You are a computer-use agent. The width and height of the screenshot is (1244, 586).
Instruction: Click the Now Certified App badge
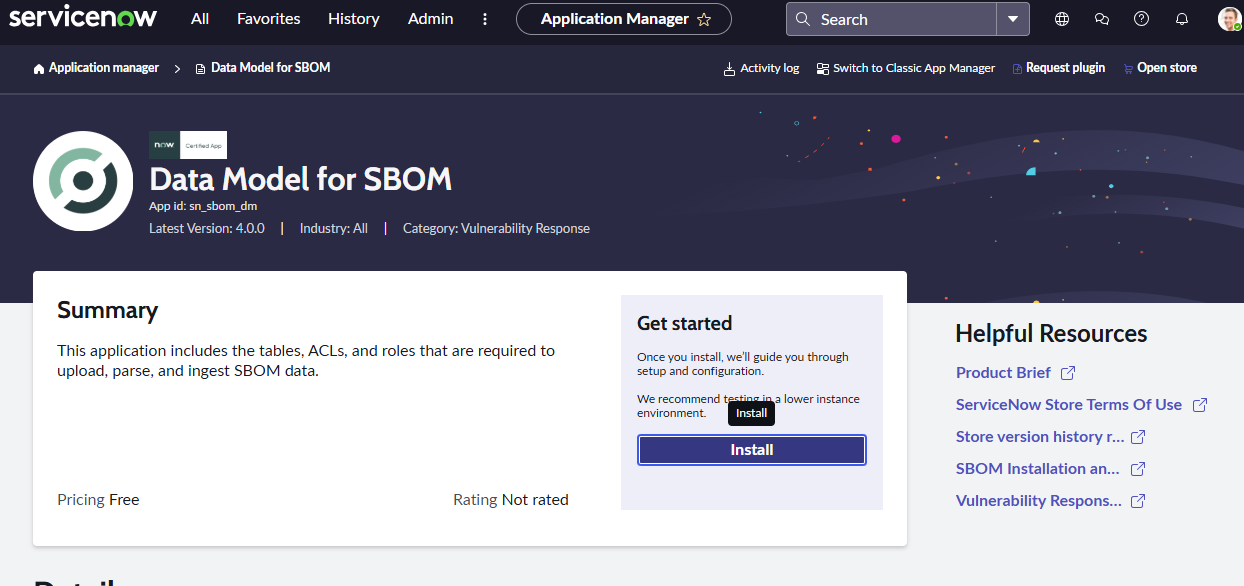point(188,145)
